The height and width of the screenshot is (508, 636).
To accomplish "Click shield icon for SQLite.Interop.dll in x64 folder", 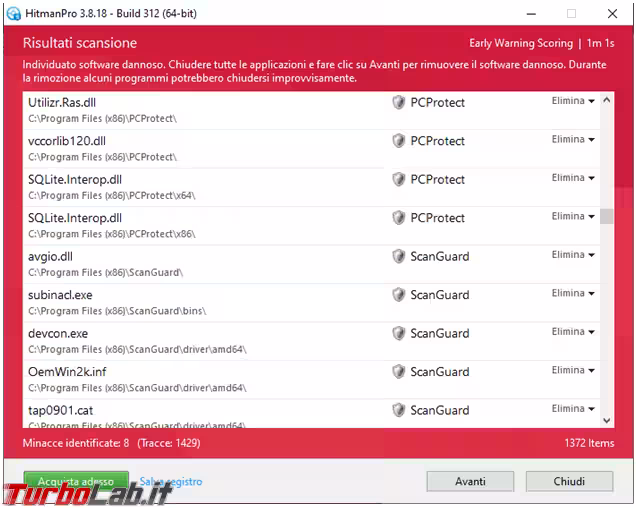I will point(399,179).
